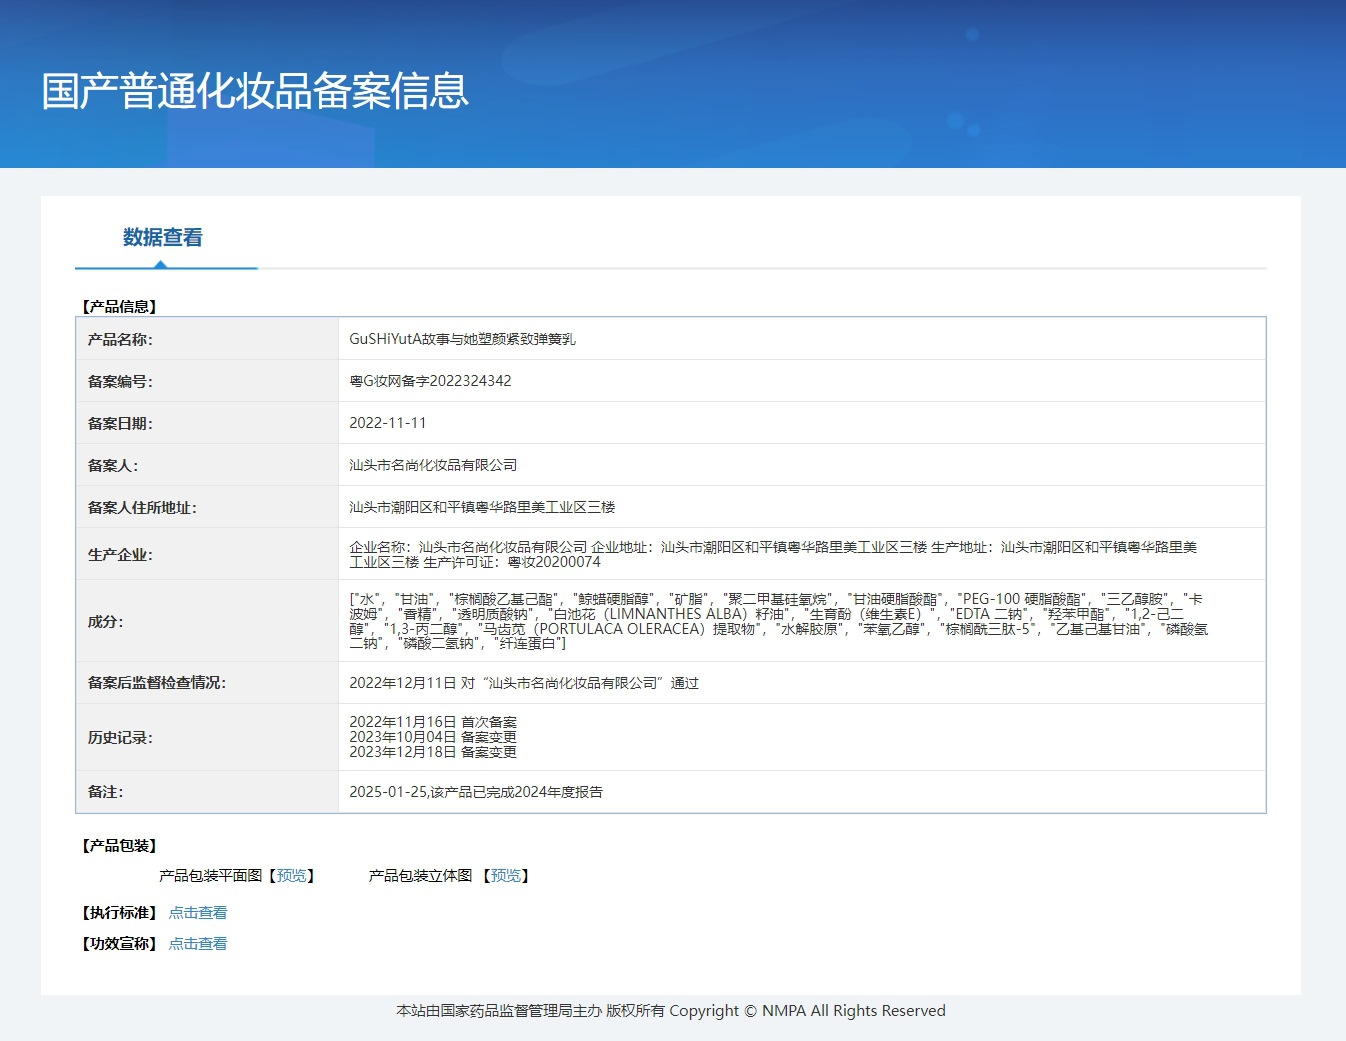
Task: Click the 备案人 label cell
Action: (x=208, y=465)
